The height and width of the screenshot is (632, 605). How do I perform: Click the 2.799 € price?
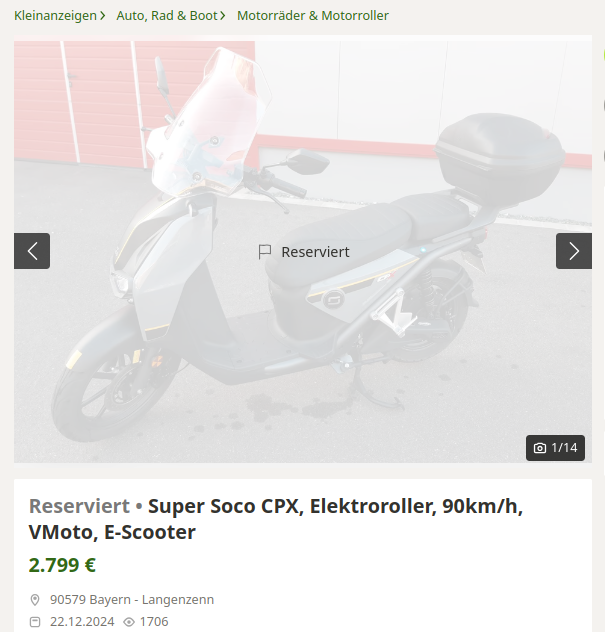62,565
